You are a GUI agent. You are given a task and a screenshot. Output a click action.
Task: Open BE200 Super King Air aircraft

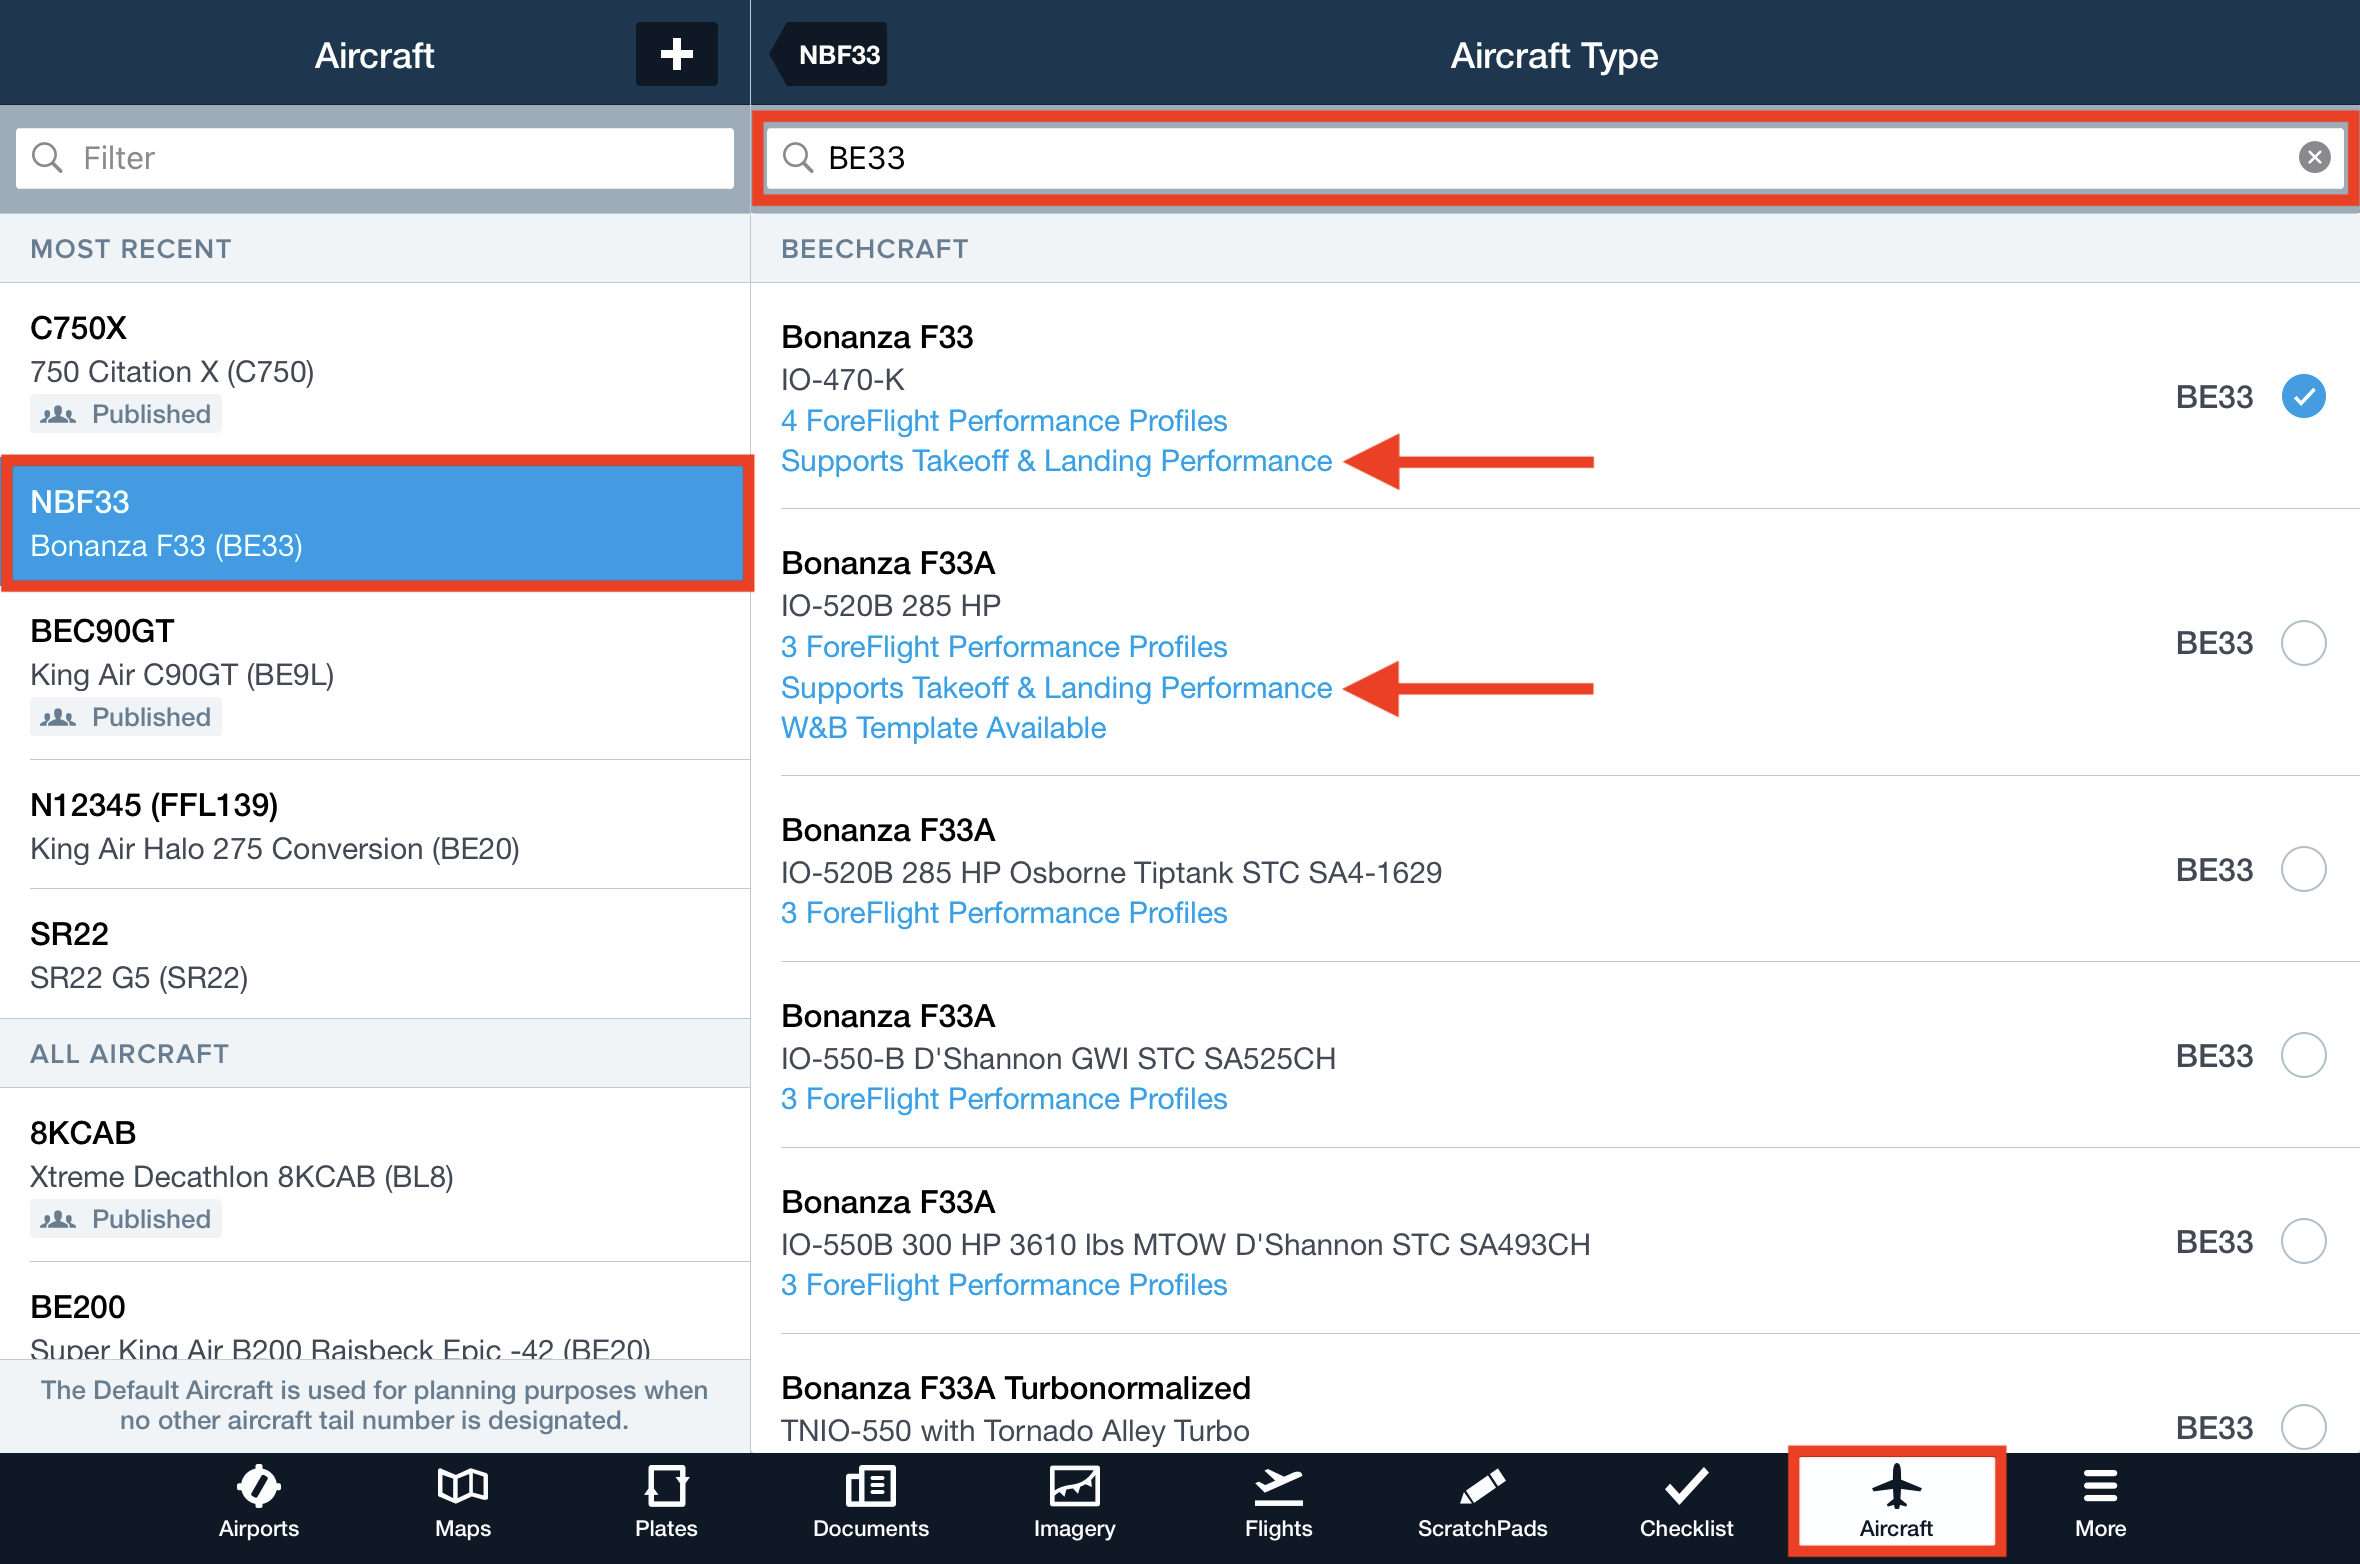pyautogui.click(x=375, y=1312)
